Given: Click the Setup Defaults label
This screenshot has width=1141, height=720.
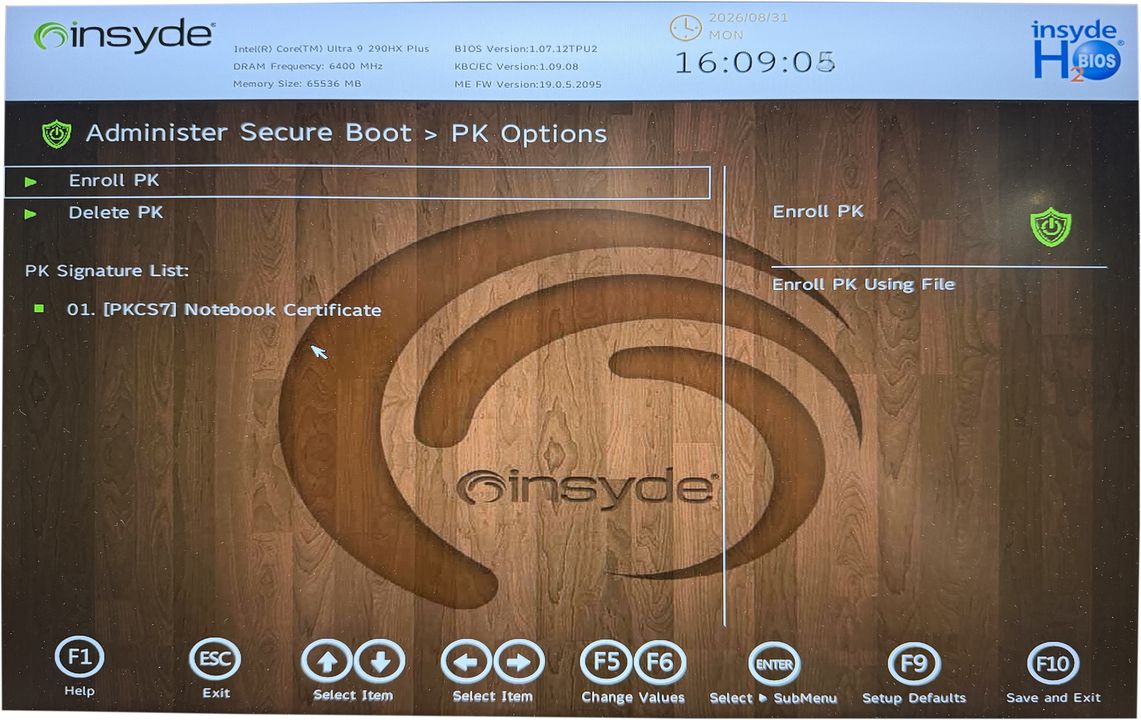Looking at the screenshot, I should [914, 698].
